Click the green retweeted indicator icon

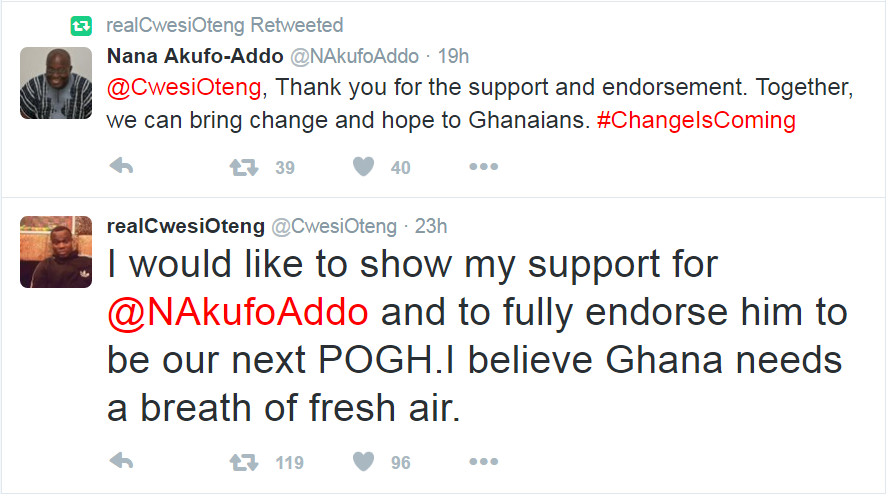[80, 24]
